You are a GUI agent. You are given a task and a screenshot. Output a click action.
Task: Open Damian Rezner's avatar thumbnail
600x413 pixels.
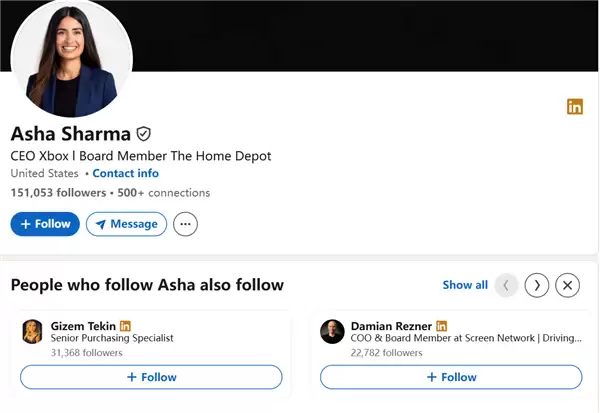pos(332,332)
